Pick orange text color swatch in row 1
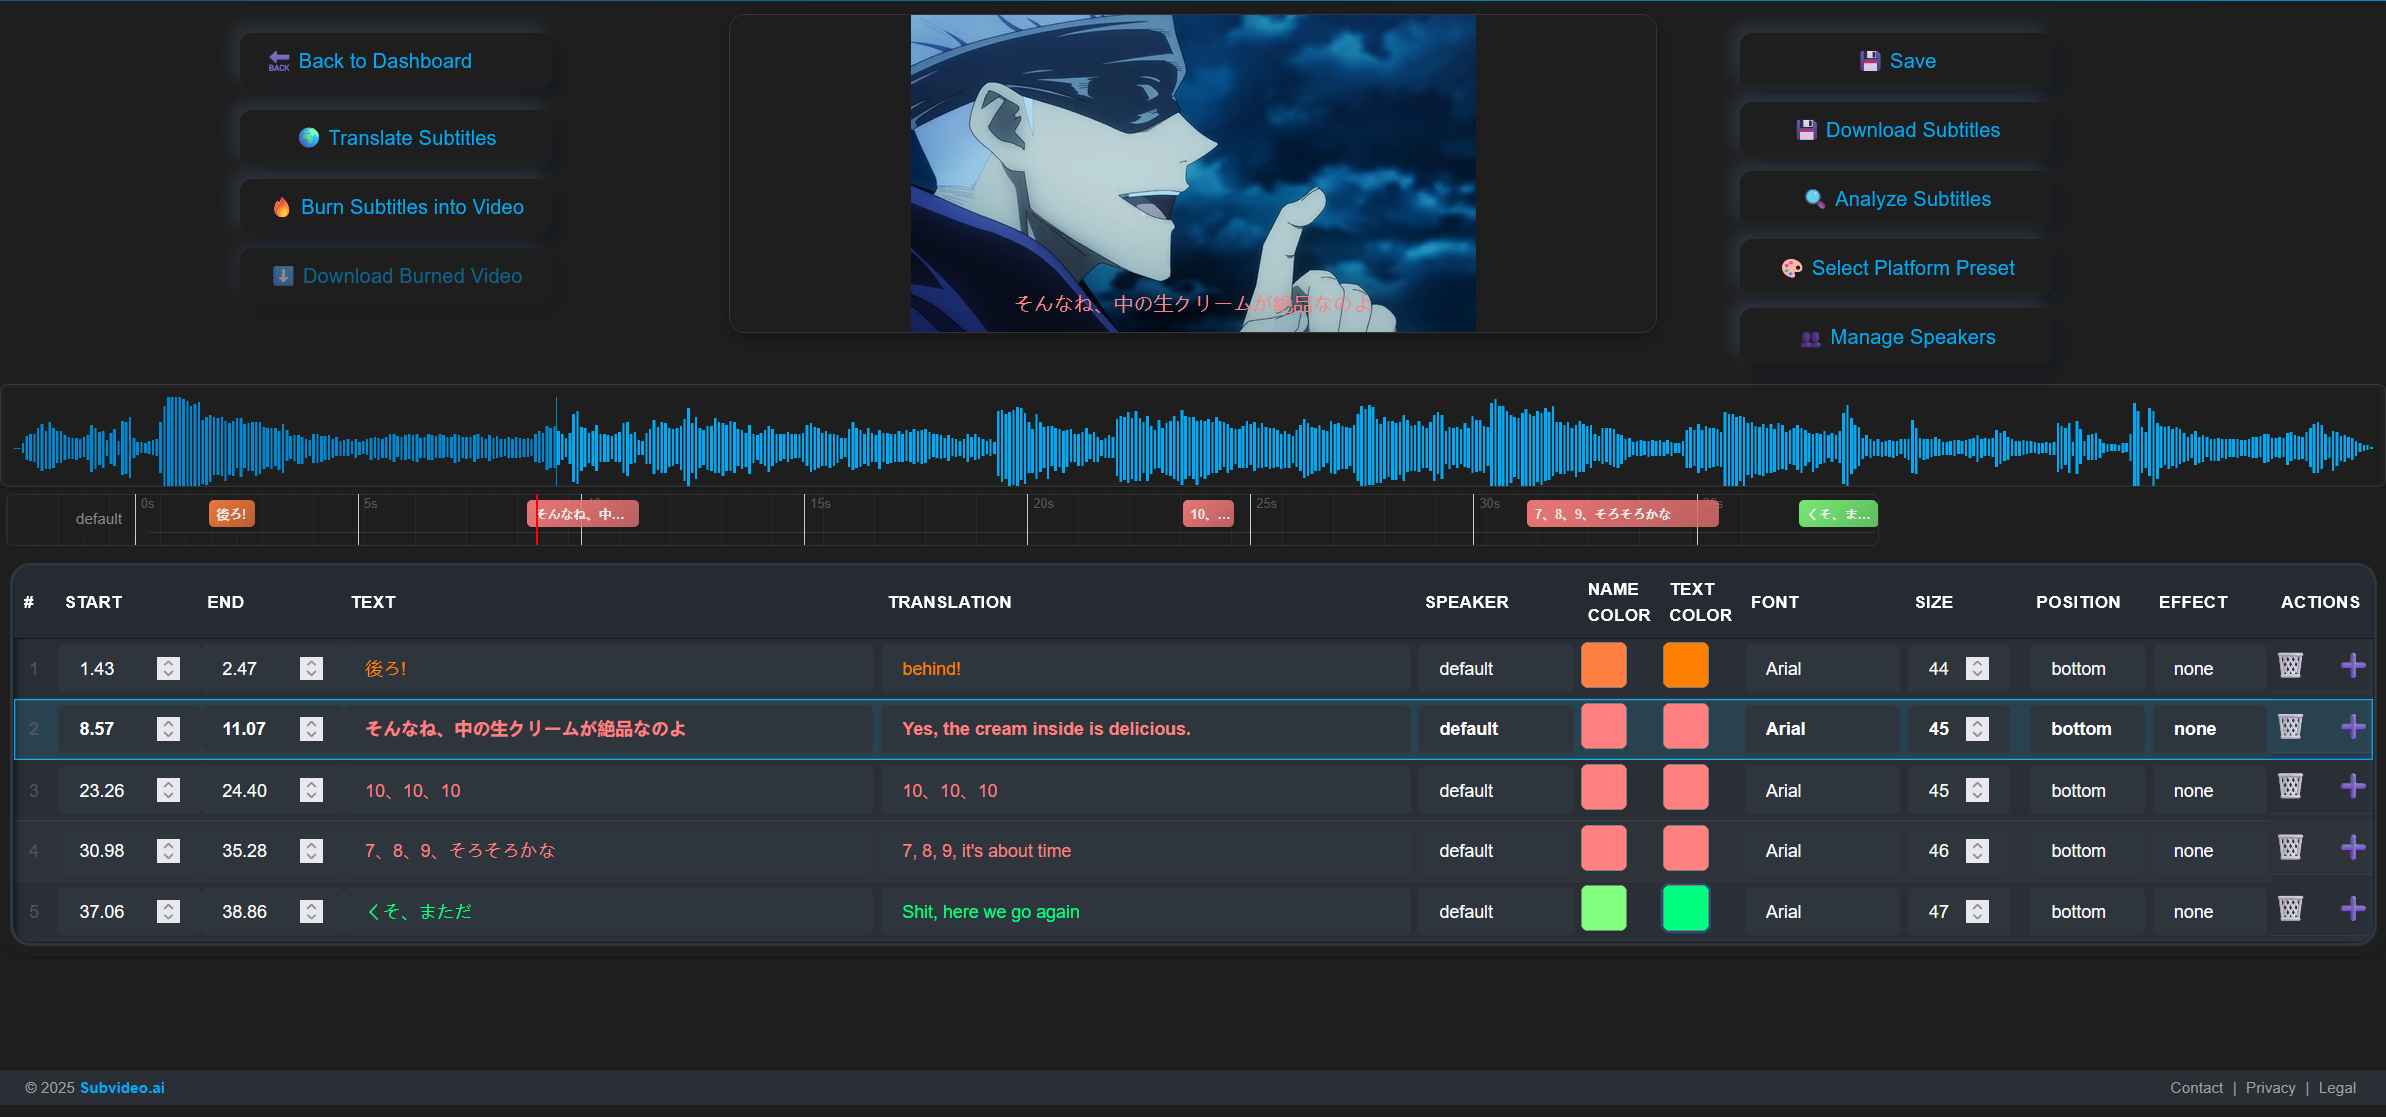Image resolution: width=2386 pixels, height=1117 pixels. coord(1686,666)
